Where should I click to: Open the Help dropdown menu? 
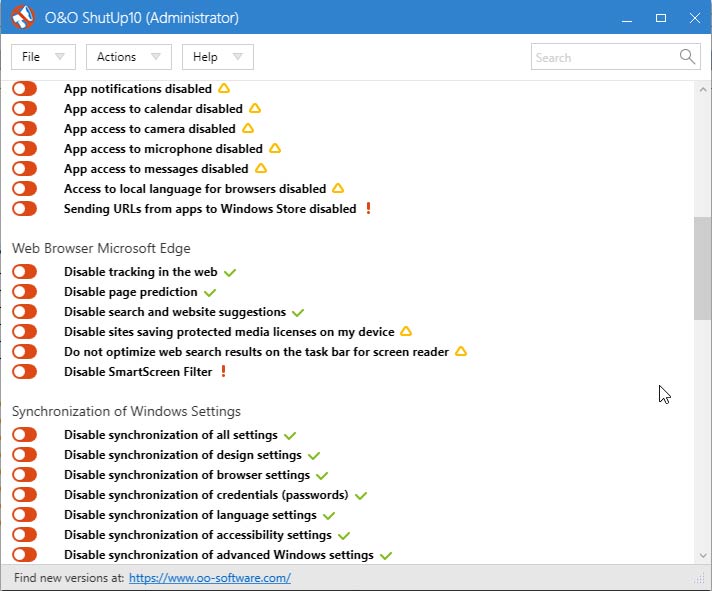218,57
